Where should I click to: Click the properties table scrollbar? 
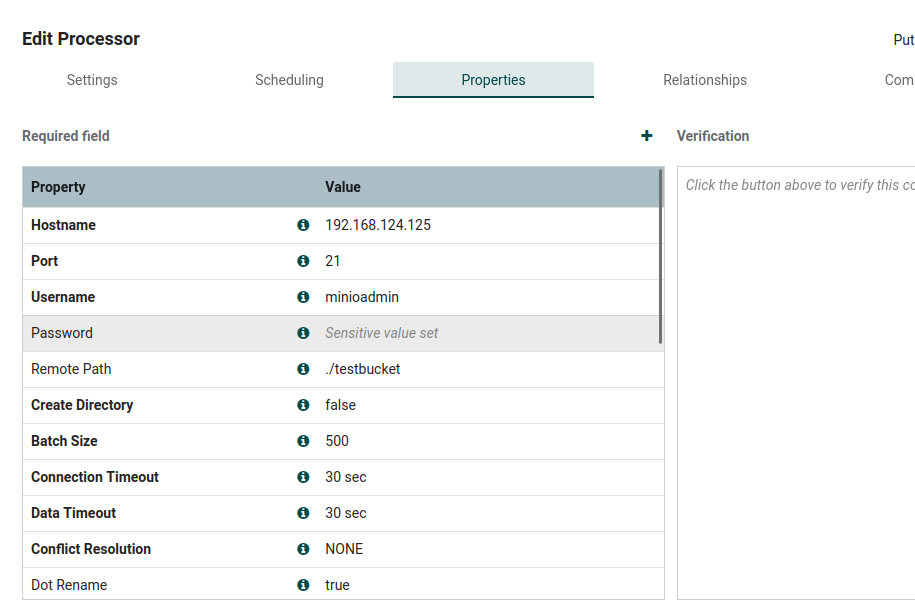pyautogui.click(x=661, y=257)
